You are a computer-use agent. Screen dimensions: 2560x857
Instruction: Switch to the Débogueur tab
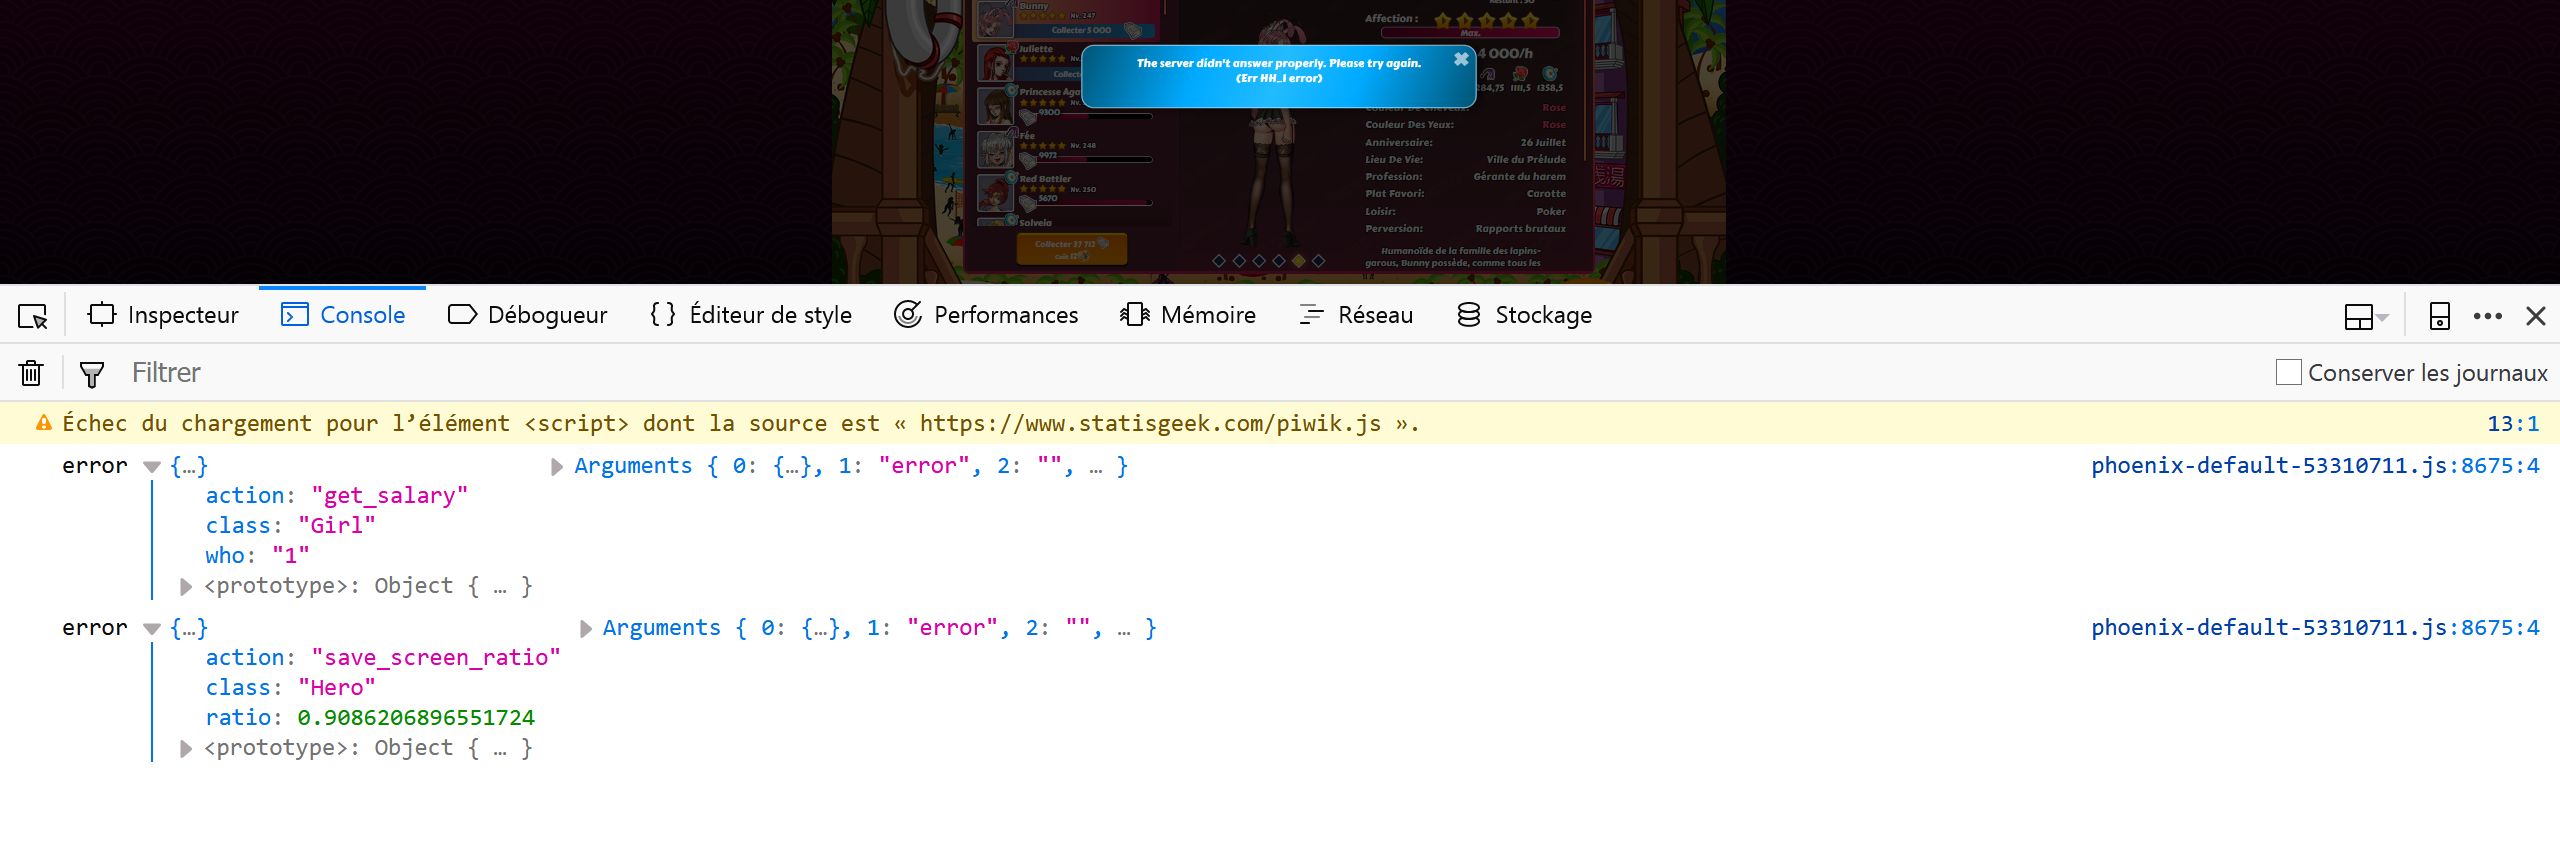coord(528,315)
